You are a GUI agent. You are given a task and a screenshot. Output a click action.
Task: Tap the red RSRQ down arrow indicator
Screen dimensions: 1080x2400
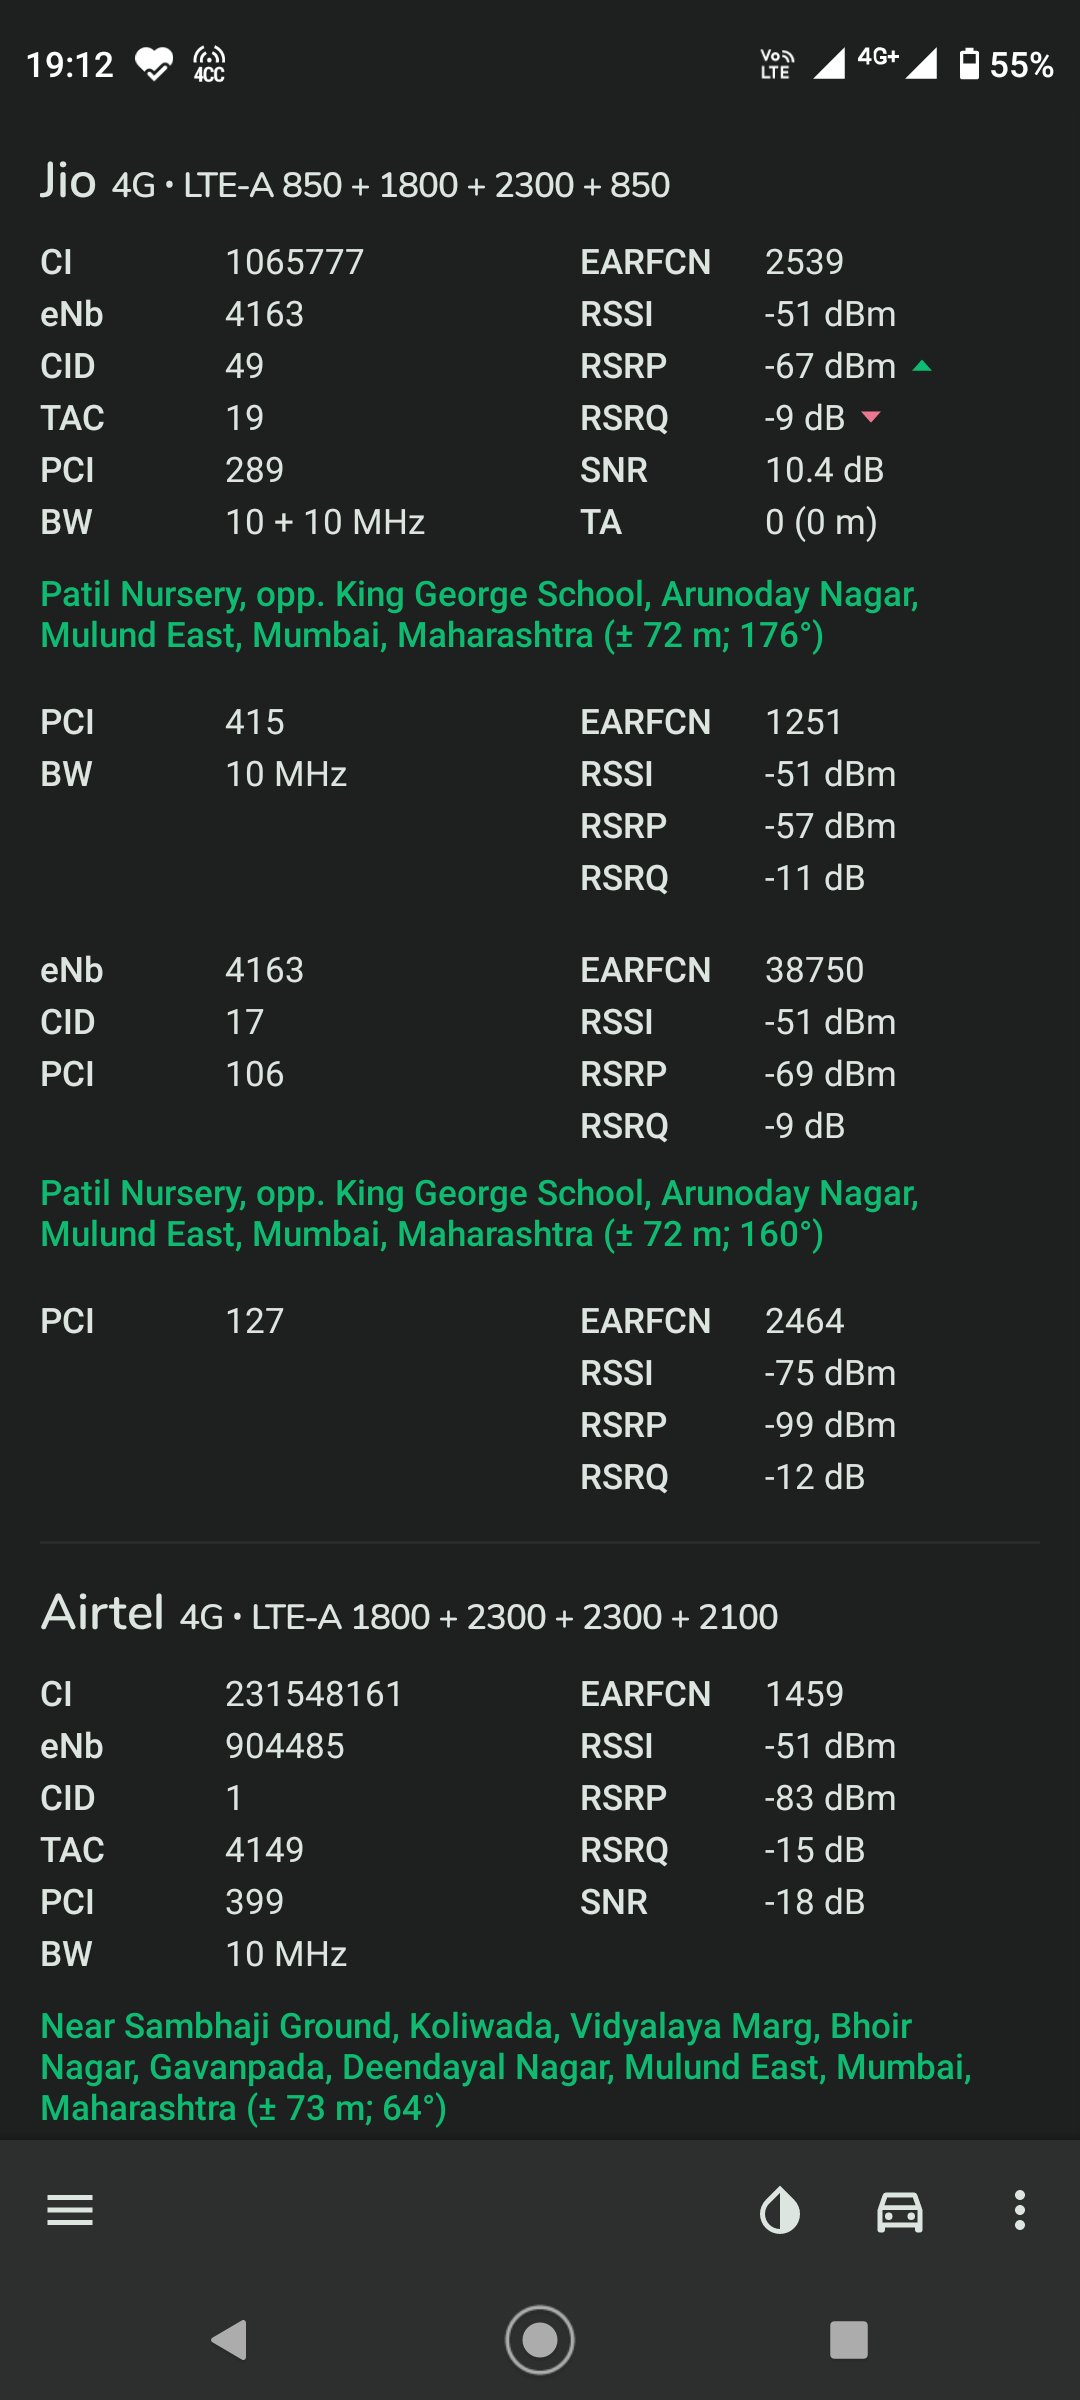871,417
